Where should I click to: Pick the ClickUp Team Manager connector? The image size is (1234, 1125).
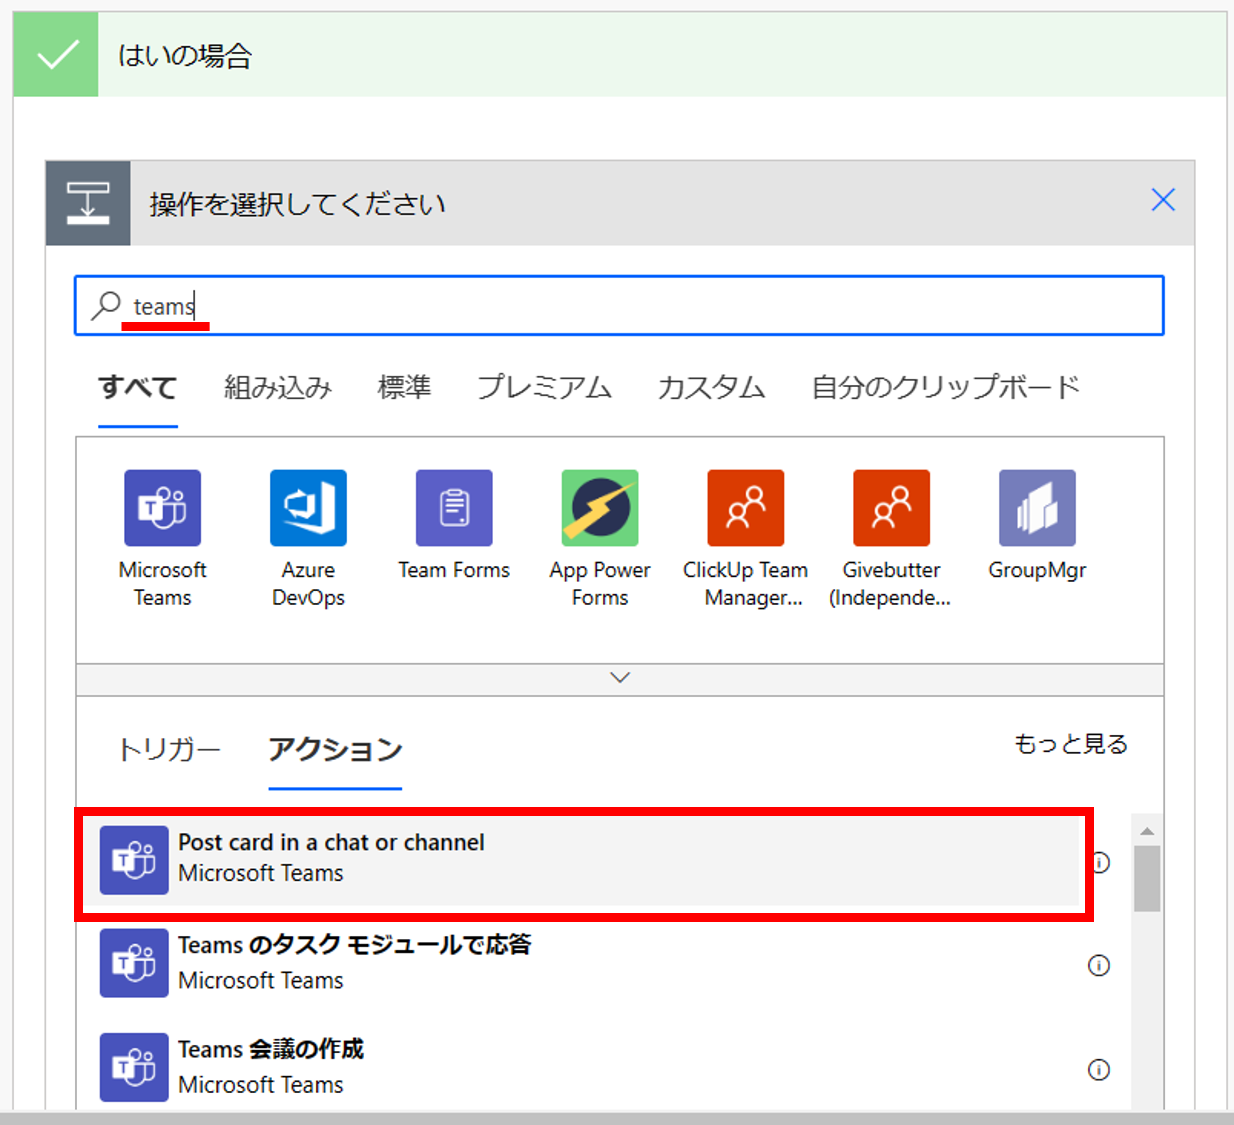(x=746, y=508)
